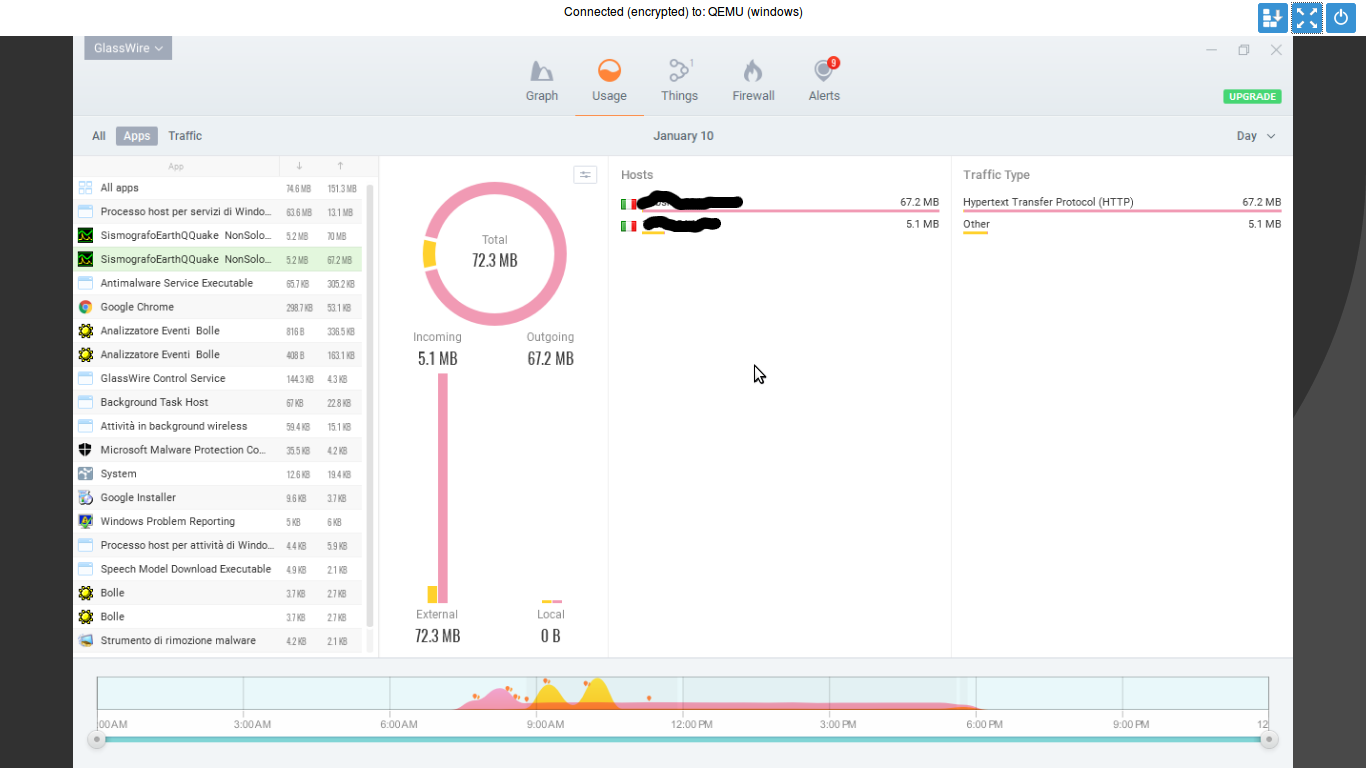Click the noVNC extra keys icon
The height and width of the screenshot is (768, 1366).
(x=1273, y=18)
